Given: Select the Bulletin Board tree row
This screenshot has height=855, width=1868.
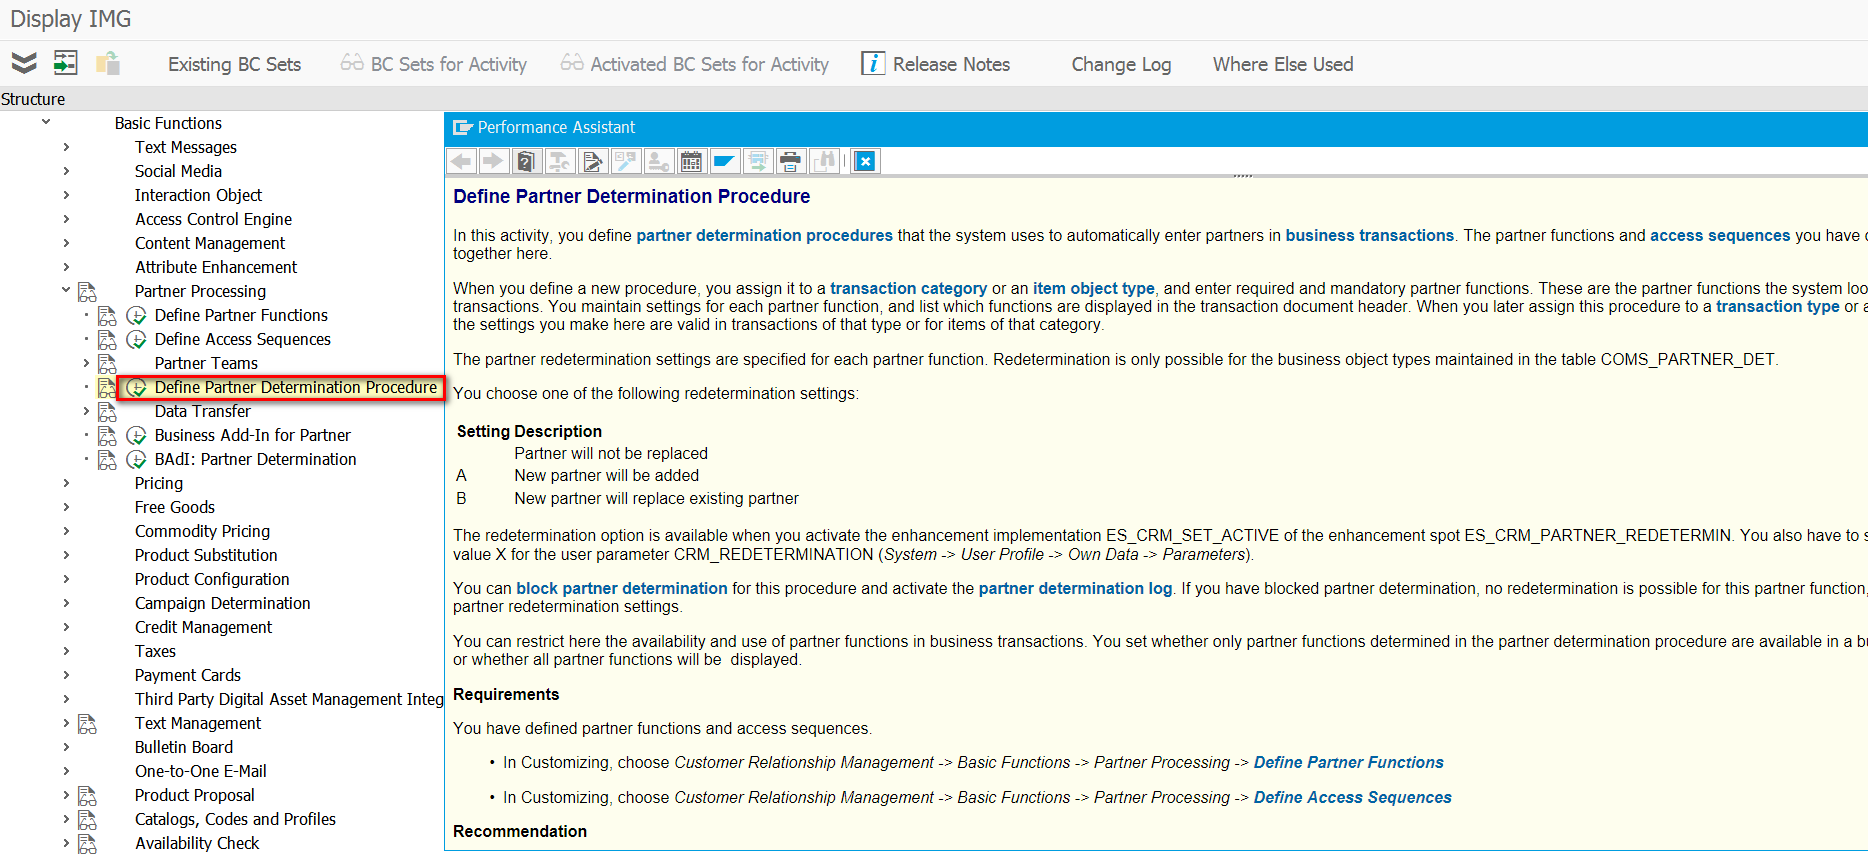Looking at the screenshot, I should [184, 747].
